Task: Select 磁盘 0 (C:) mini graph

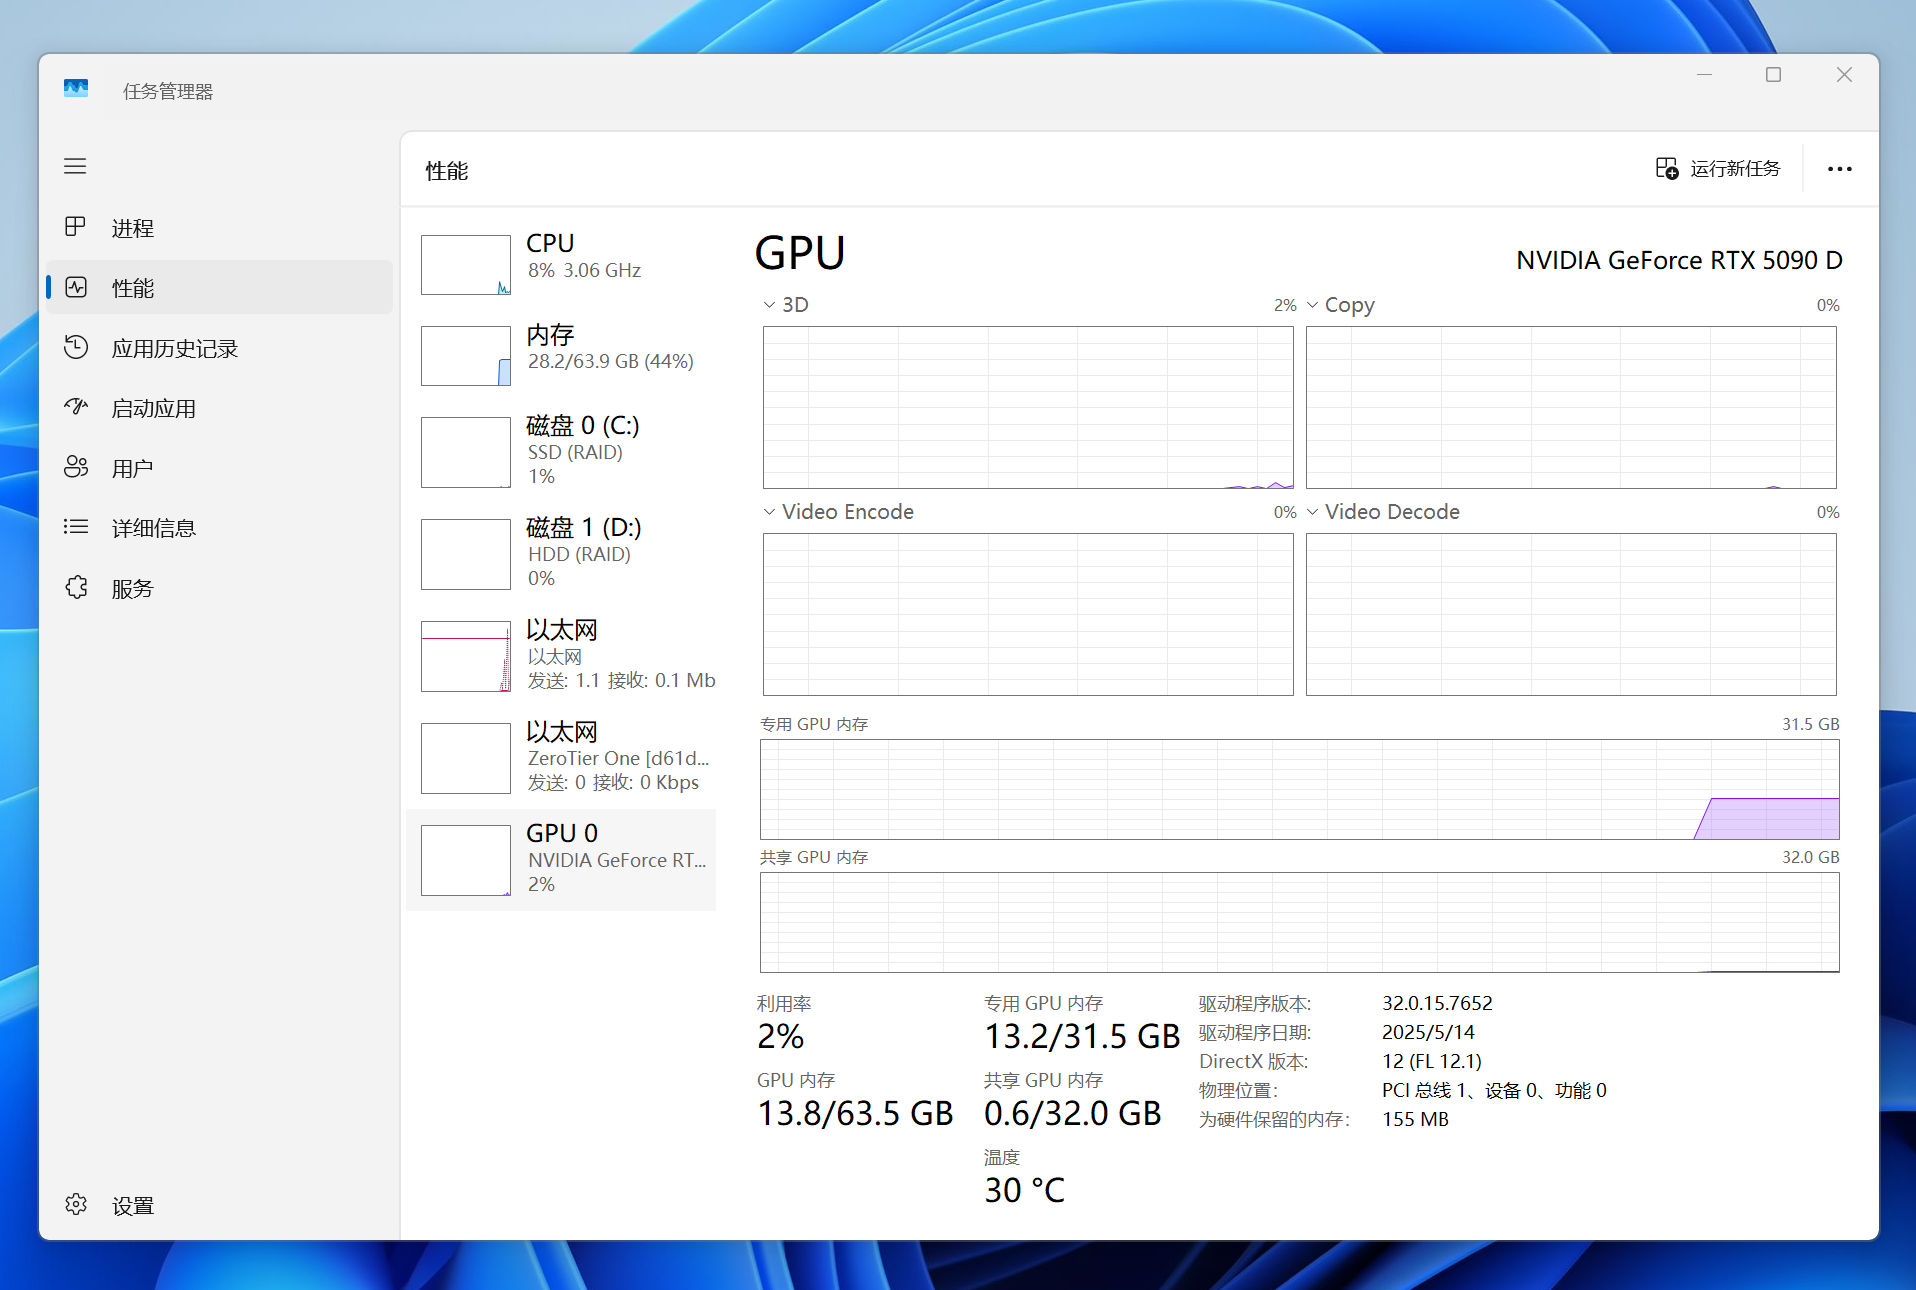Action: click(x=466, y=452)
